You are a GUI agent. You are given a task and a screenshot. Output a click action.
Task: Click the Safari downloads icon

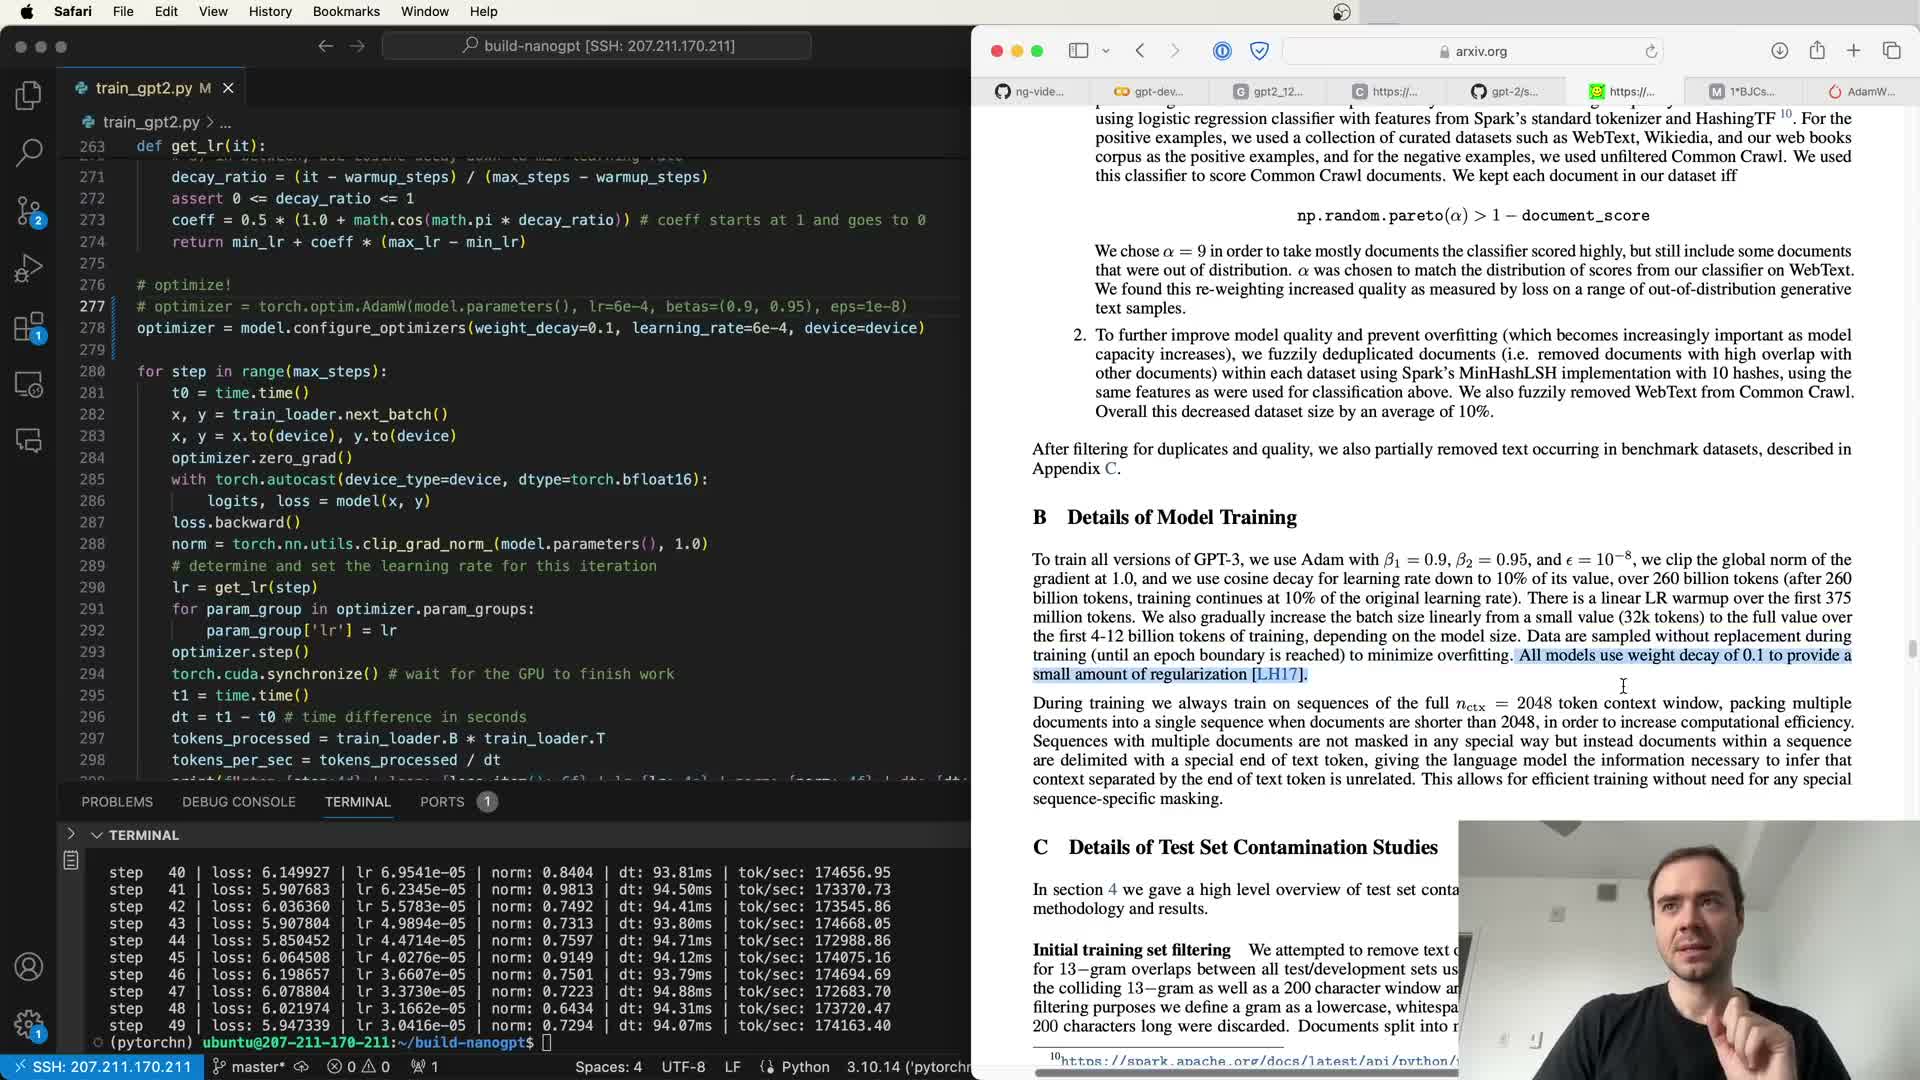click(1779, 51)
